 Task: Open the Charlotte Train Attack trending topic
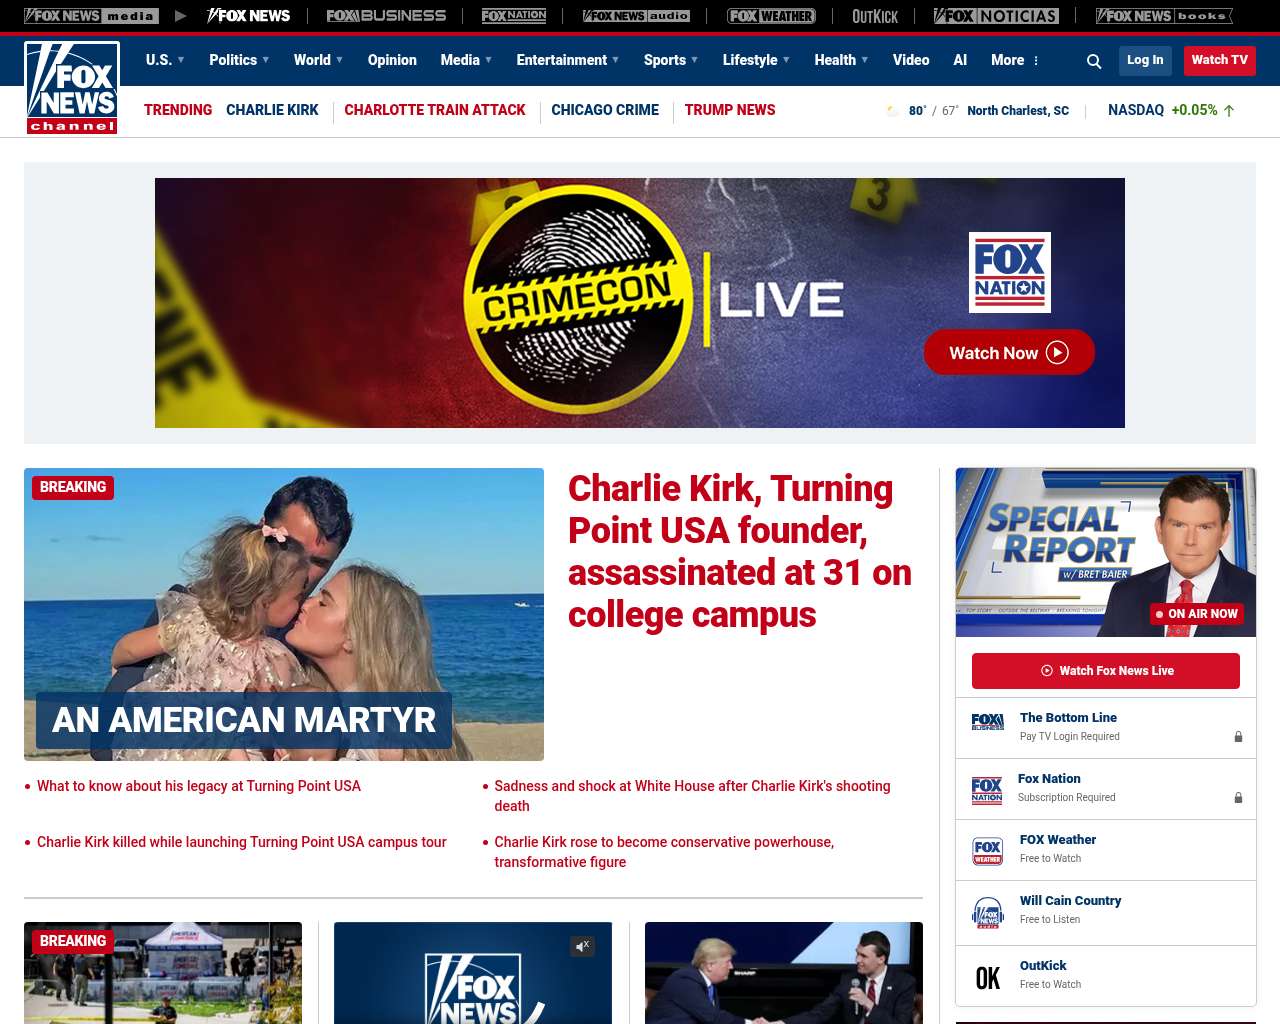435,110
